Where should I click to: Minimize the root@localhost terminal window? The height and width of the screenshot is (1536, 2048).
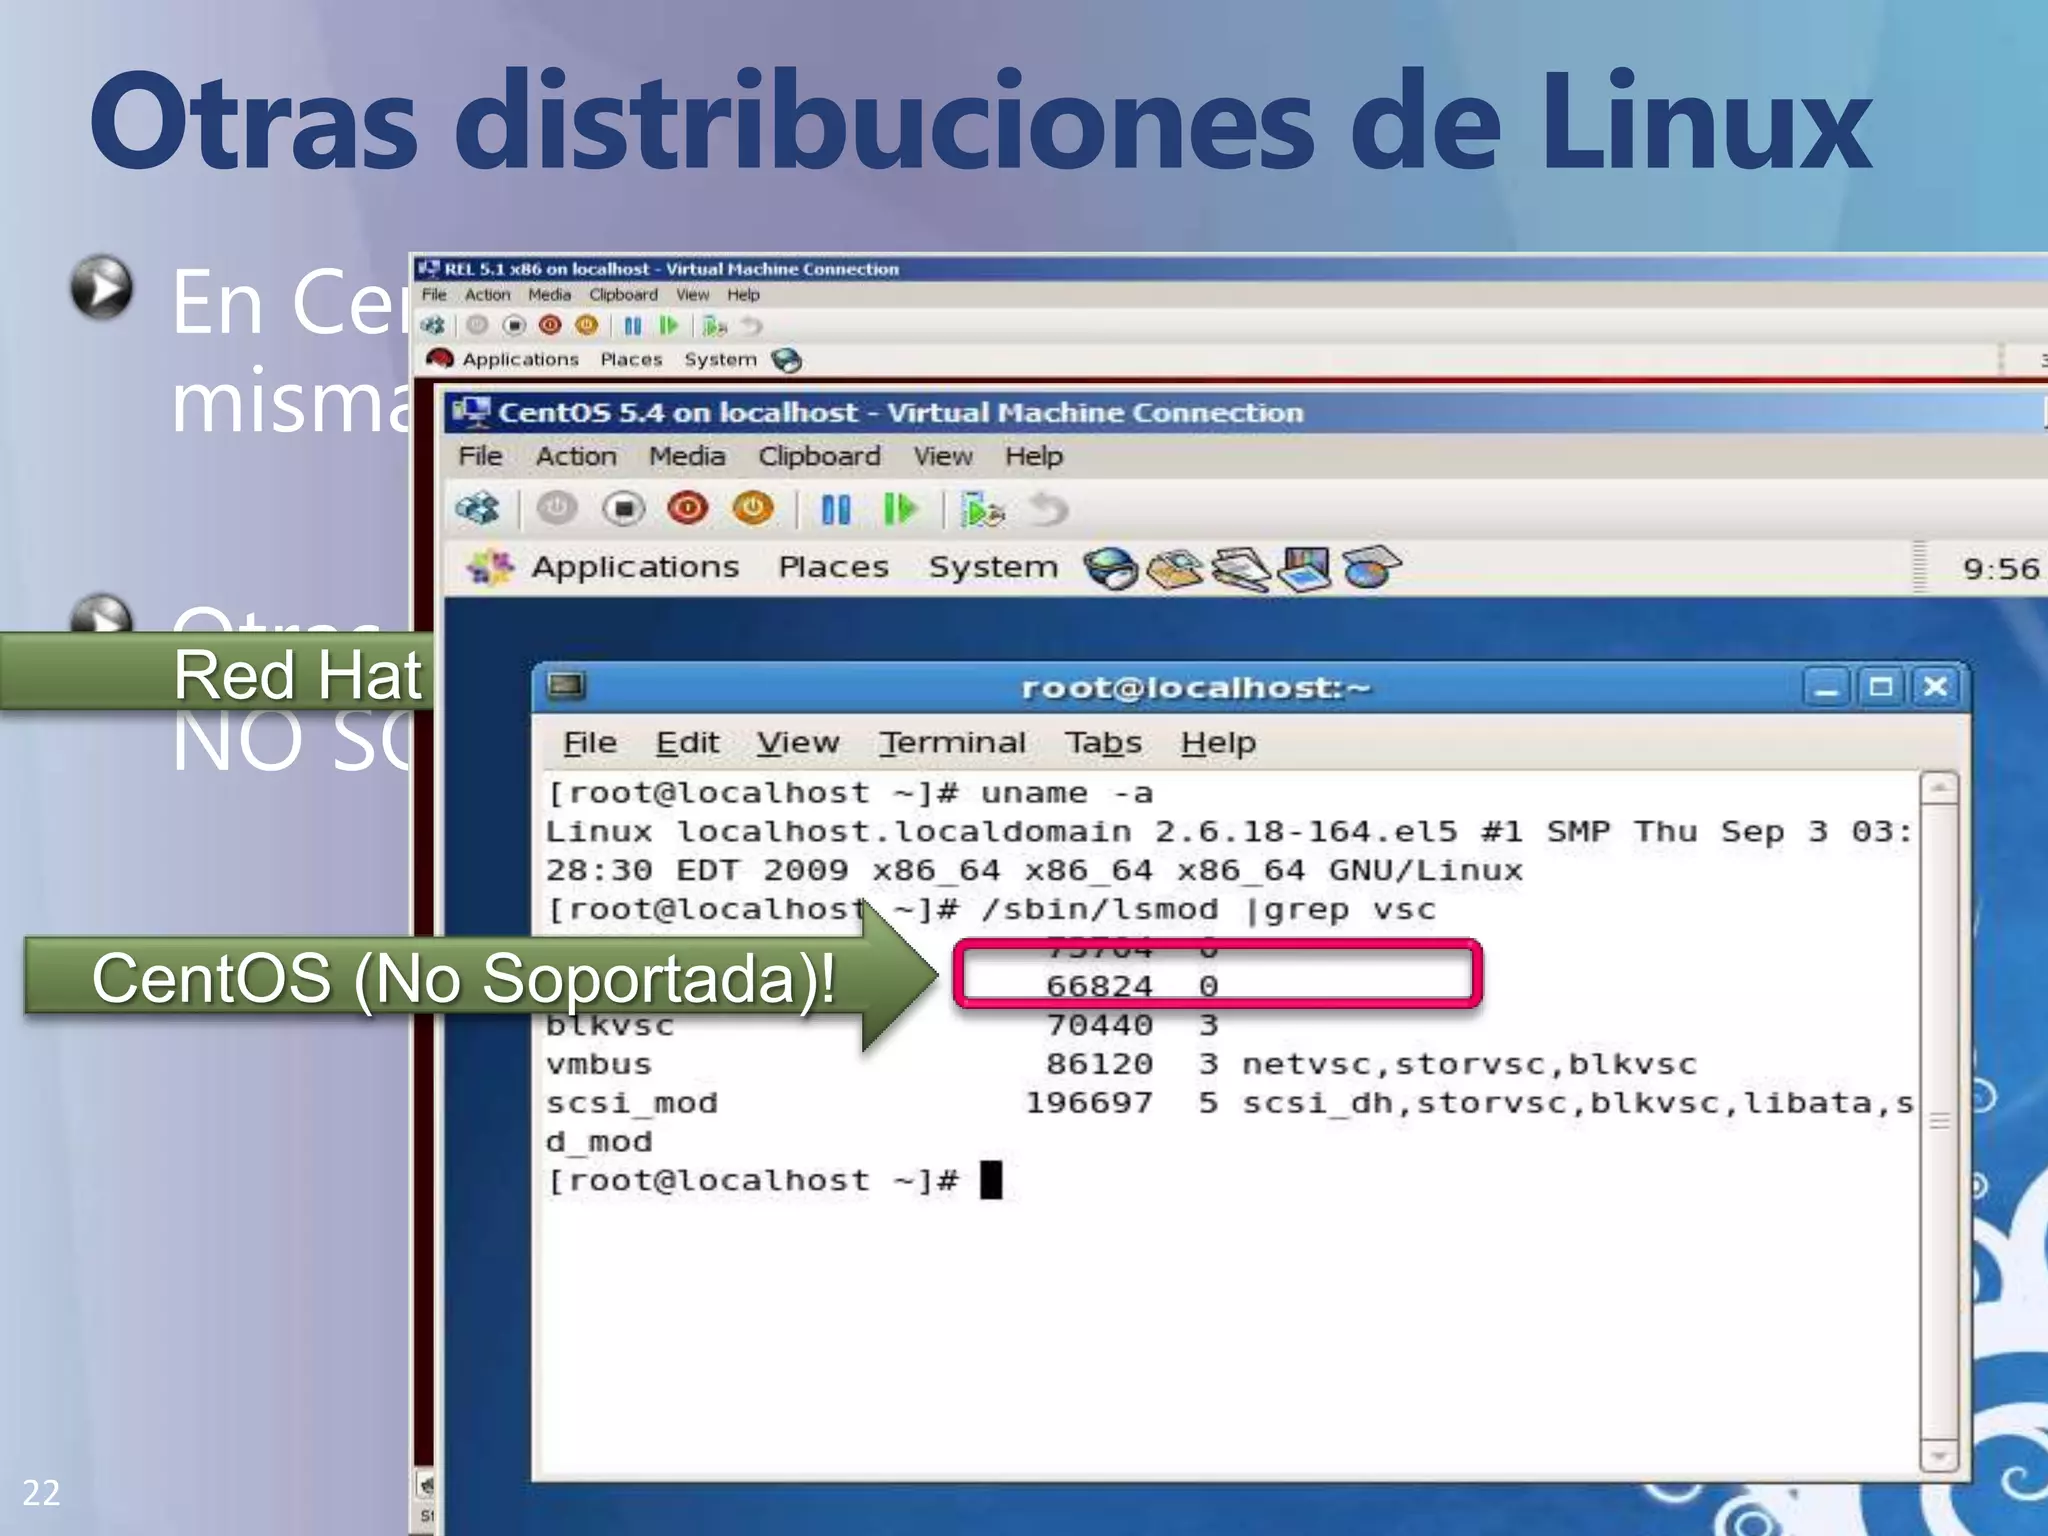coord(1827,688)
